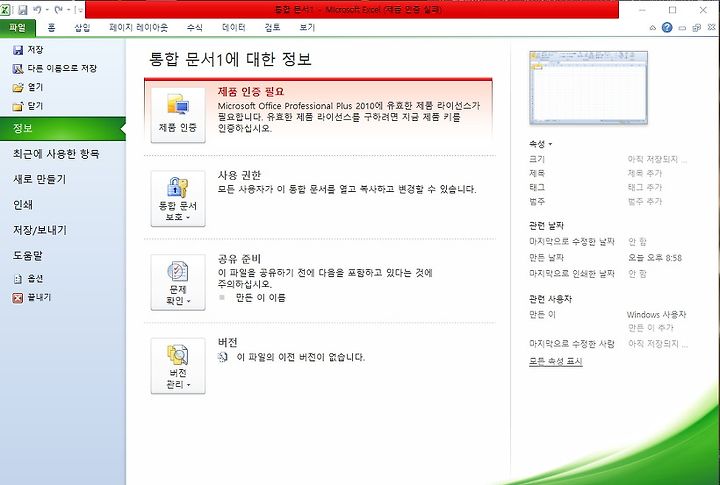The width and height of the screenshot is (720, 485).
Task: Open the 삽입 Insert tab
Action: (82, 28)
